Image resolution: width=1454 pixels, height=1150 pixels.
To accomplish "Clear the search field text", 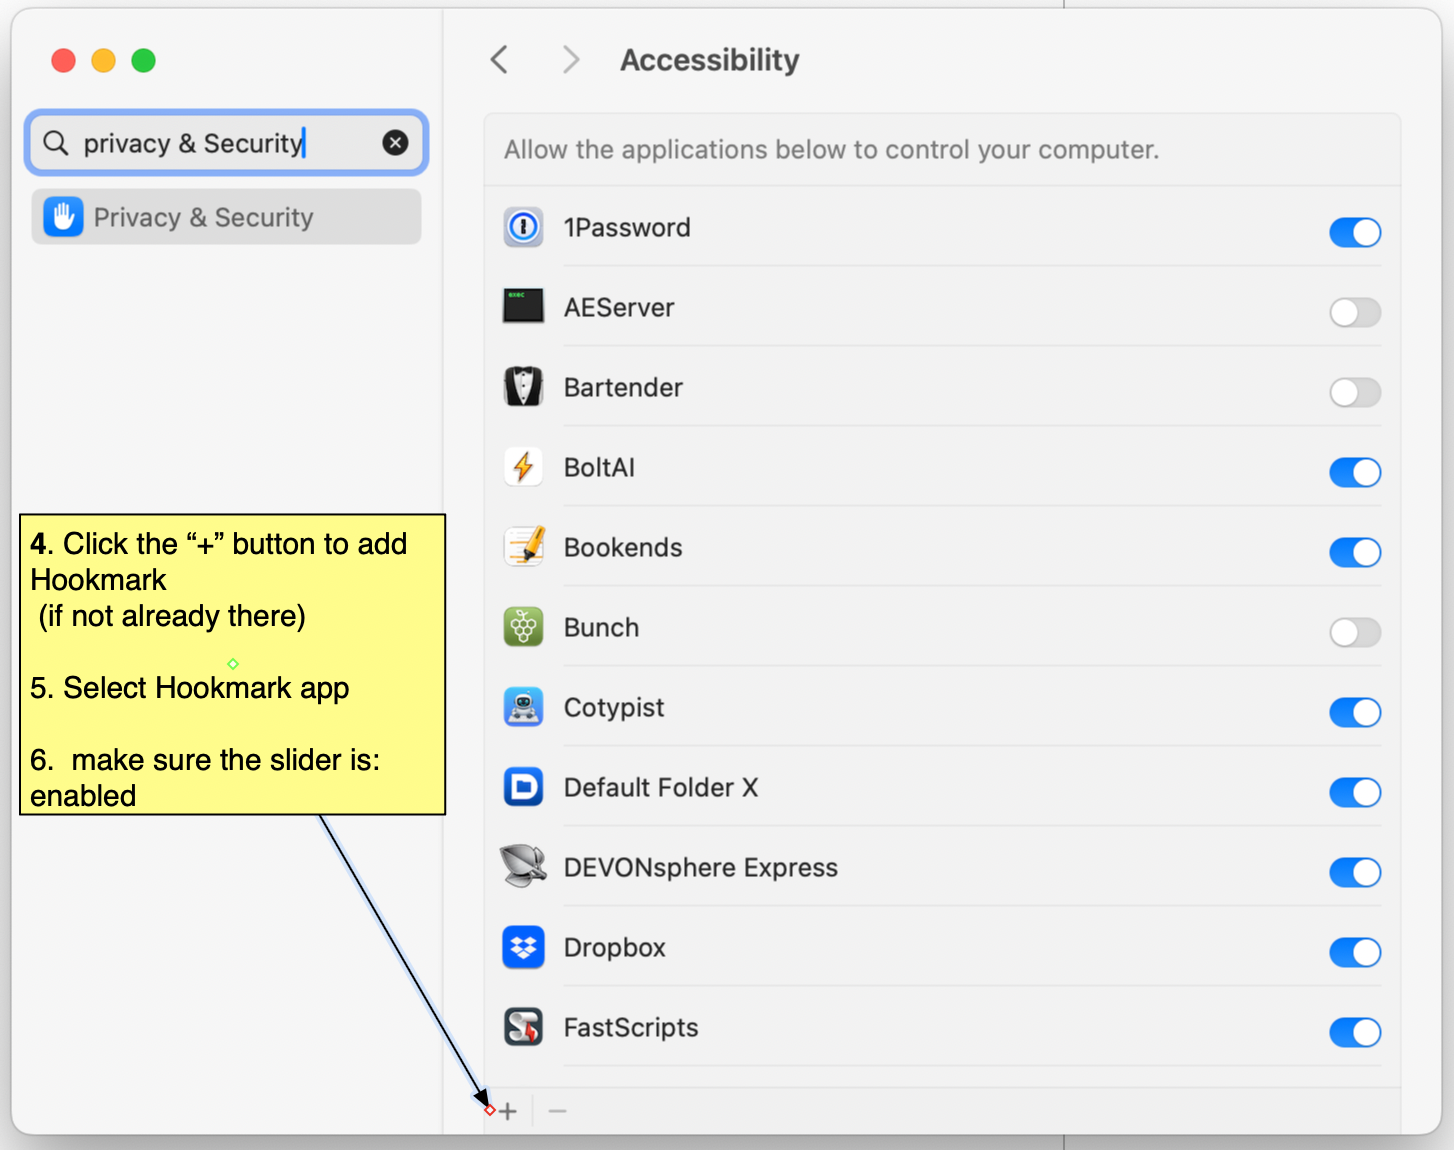I will 395,143.
